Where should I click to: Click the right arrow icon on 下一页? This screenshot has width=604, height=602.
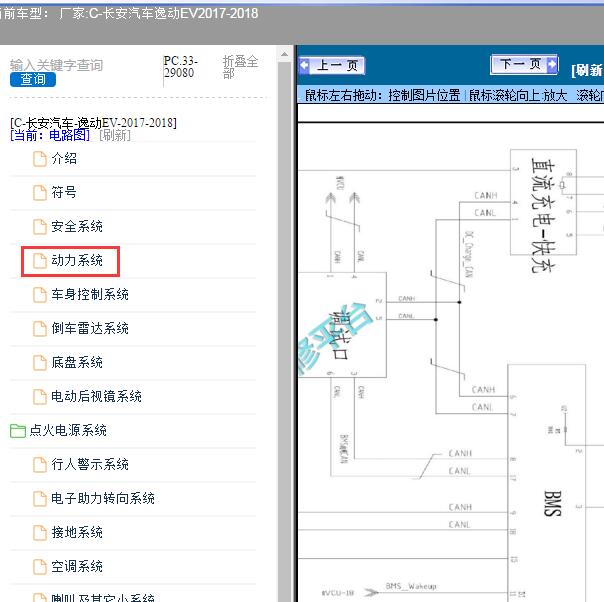coord(552,64)
